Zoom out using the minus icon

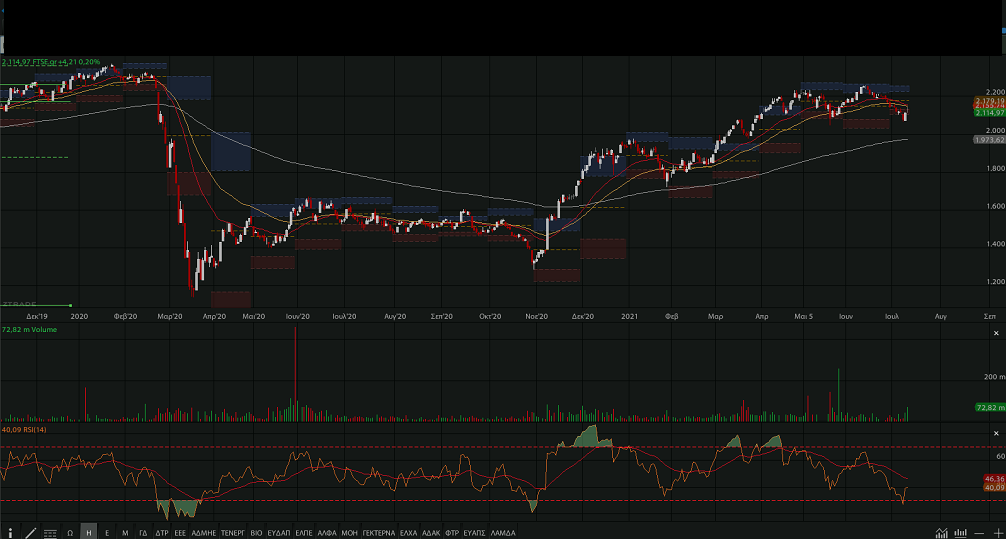(x=979, y=533)
